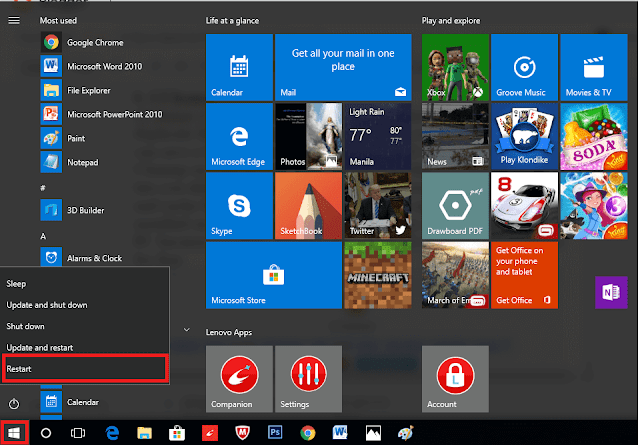
Task: Click the Life at a glance group title
Action: 232,21
